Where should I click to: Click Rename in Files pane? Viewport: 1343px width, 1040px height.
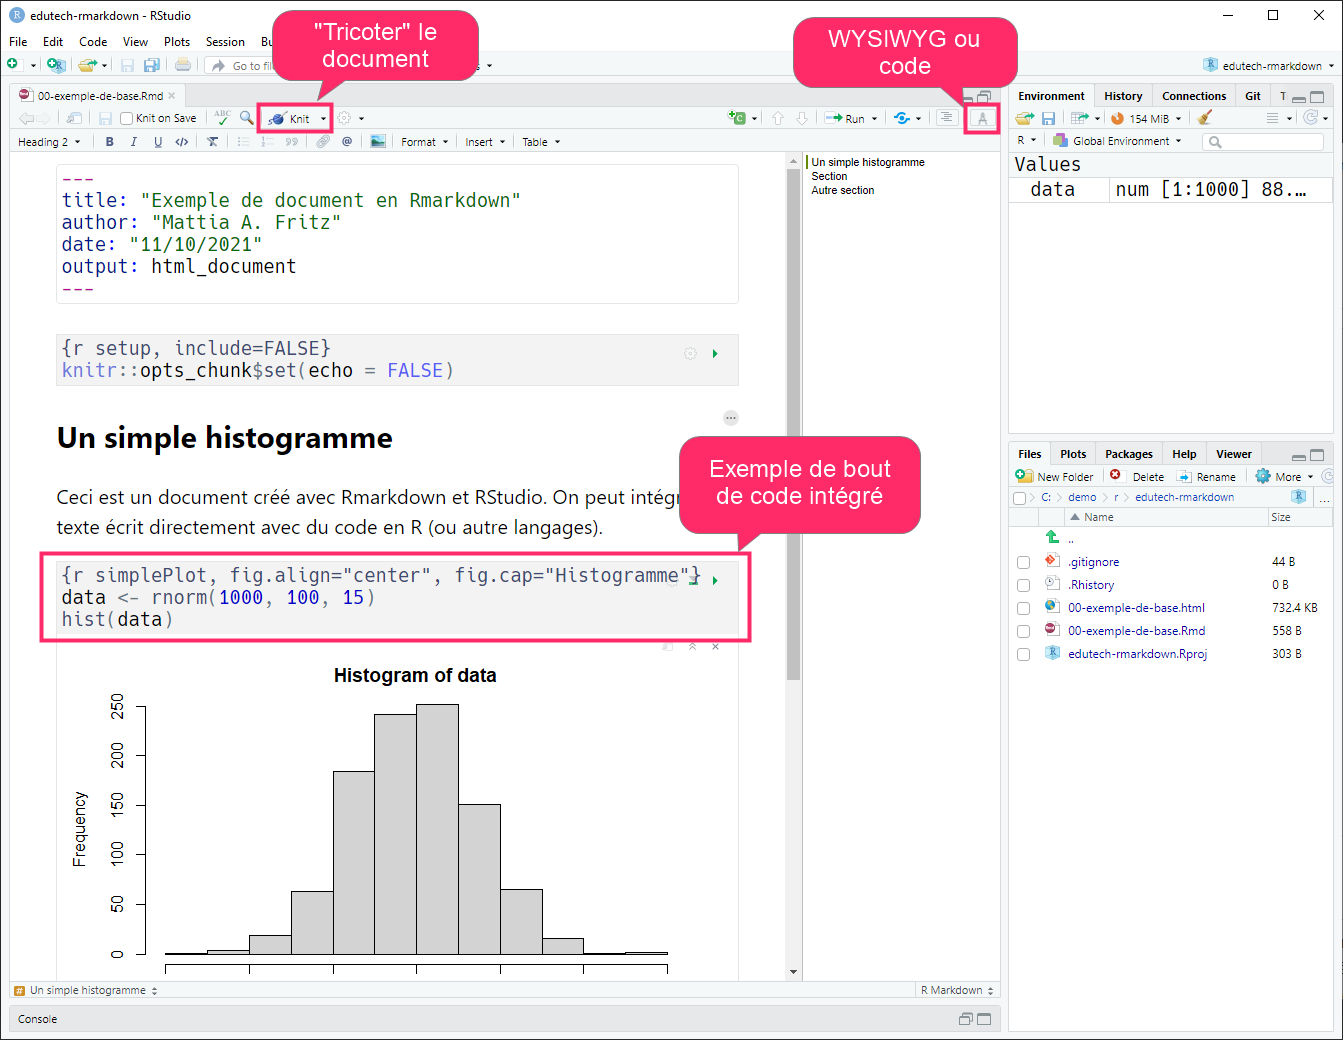(1207, 477)
